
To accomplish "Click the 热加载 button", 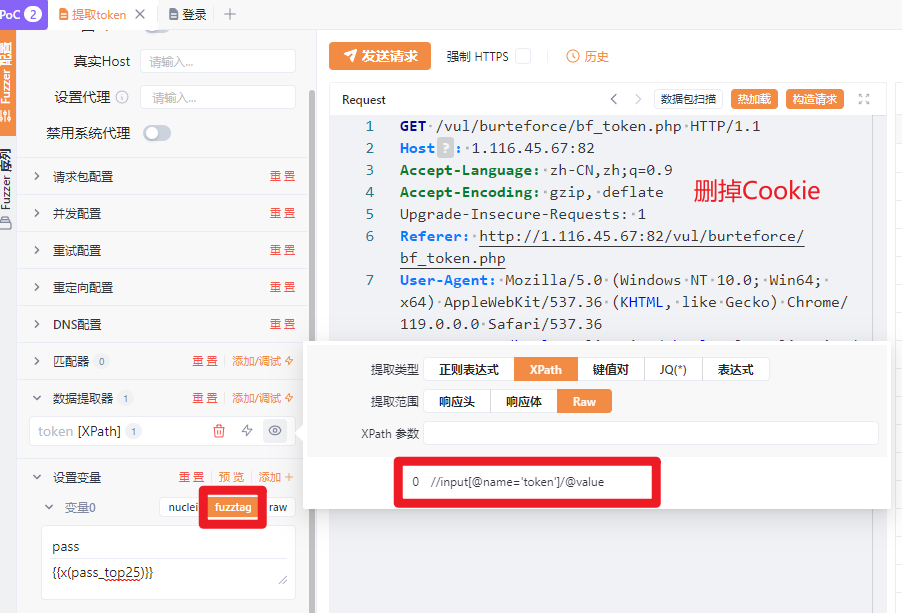I will [x=755, y=99].
